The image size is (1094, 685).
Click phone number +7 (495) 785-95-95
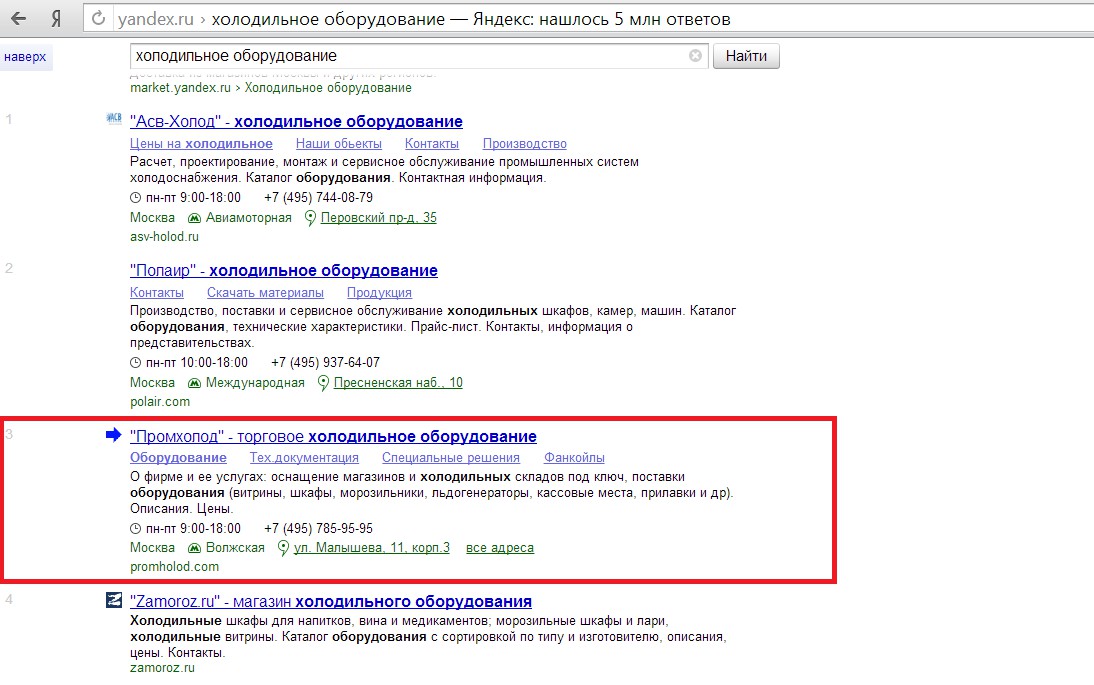pos(318,528)
